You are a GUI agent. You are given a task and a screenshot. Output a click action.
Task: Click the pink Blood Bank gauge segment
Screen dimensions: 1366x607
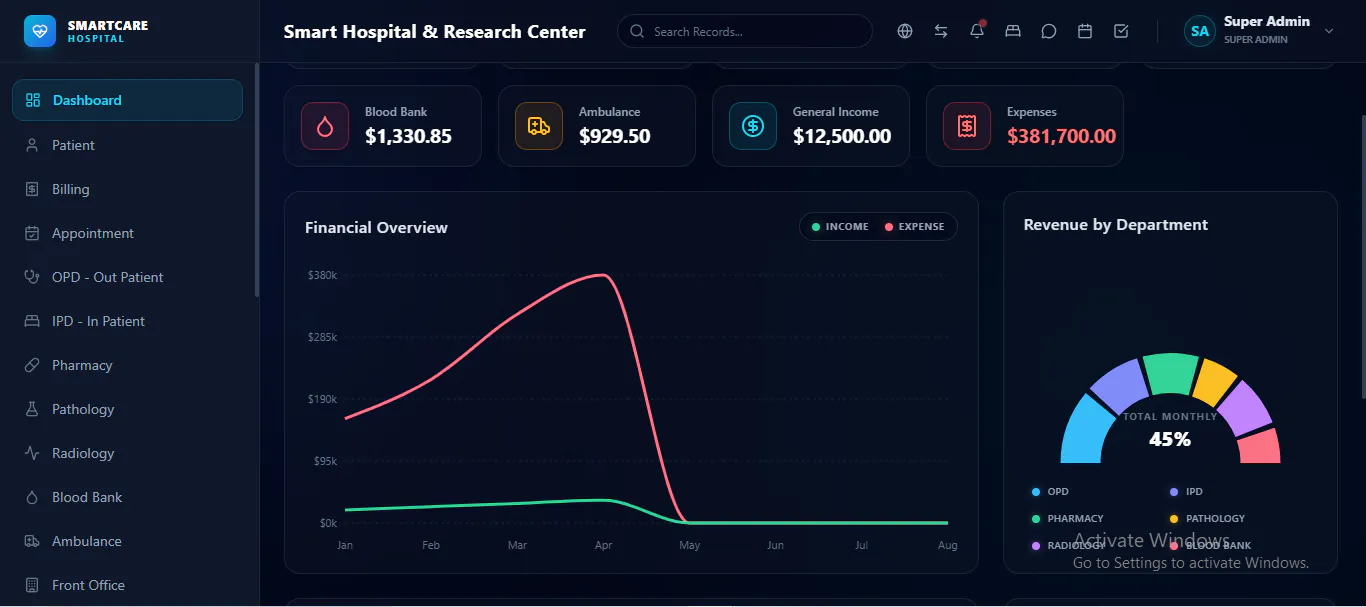(1262, 447)
